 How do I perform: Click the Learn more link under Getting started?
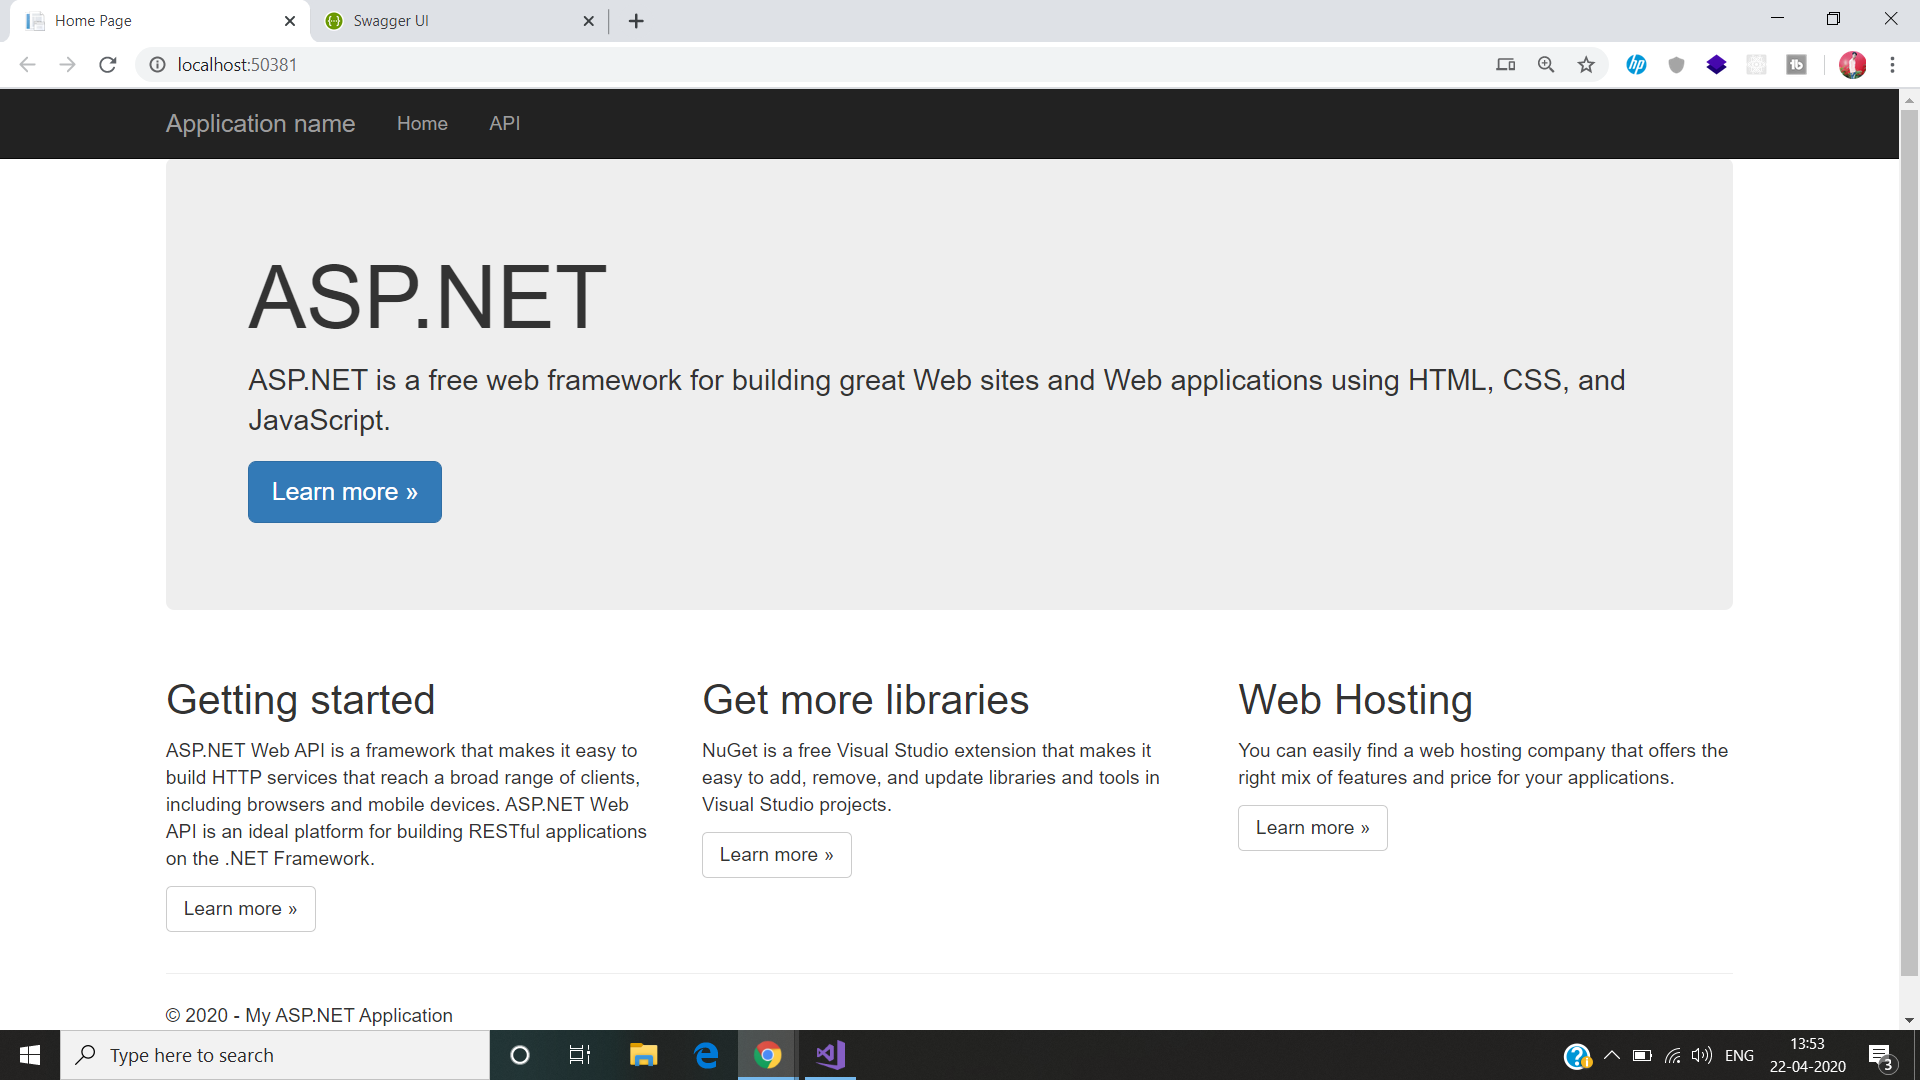(241, 909)
